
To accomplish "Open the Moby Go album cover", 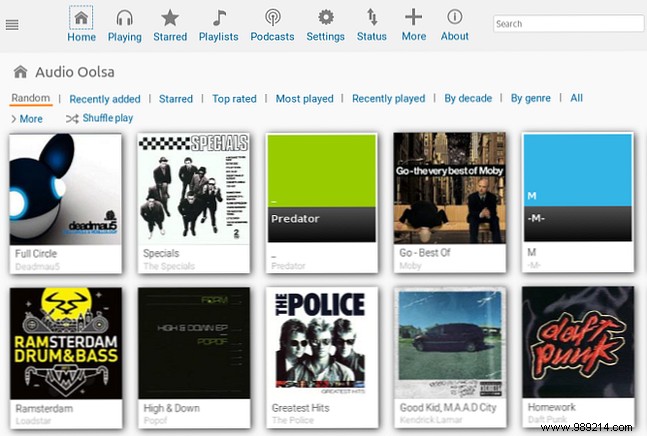I will [449, 188].
